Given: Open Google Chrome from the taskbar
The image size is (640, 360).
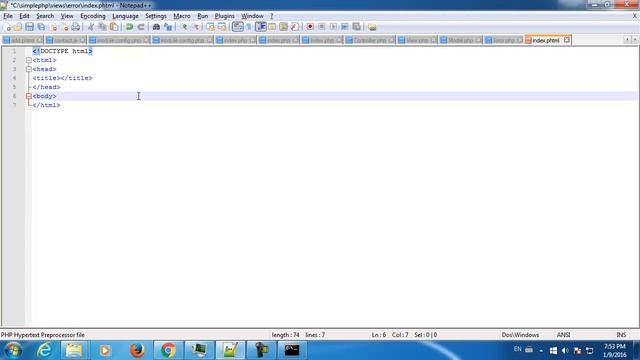Looking at the screenshot, I should [x=168, y=350].
